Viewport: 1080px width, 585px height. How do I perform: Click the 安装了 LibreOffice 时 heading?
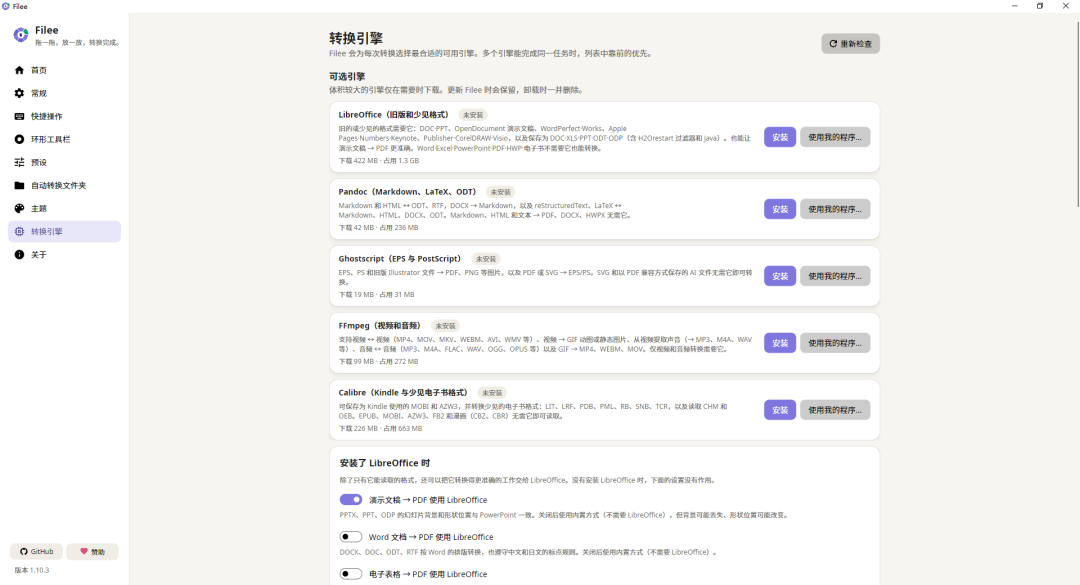385,463
